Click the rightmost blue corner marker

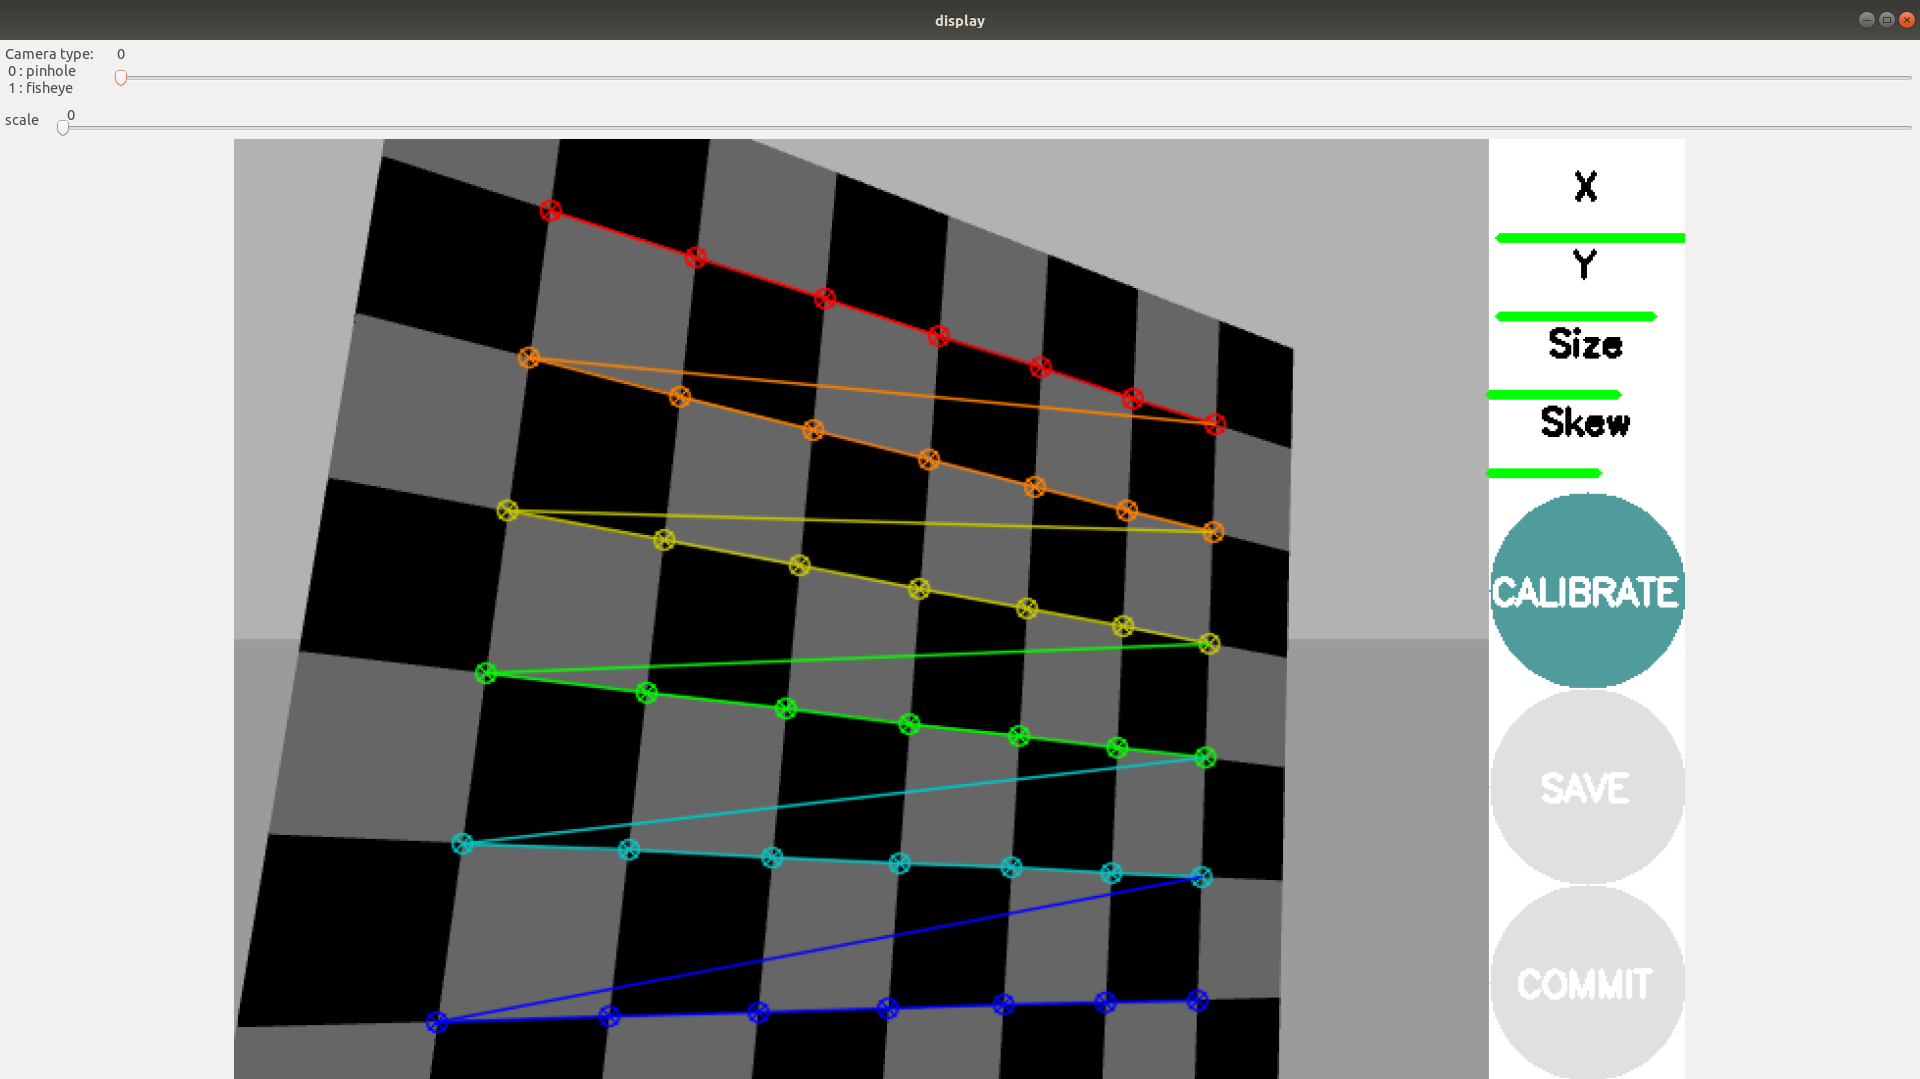pyautogui.click(x=1197, y=1000)
